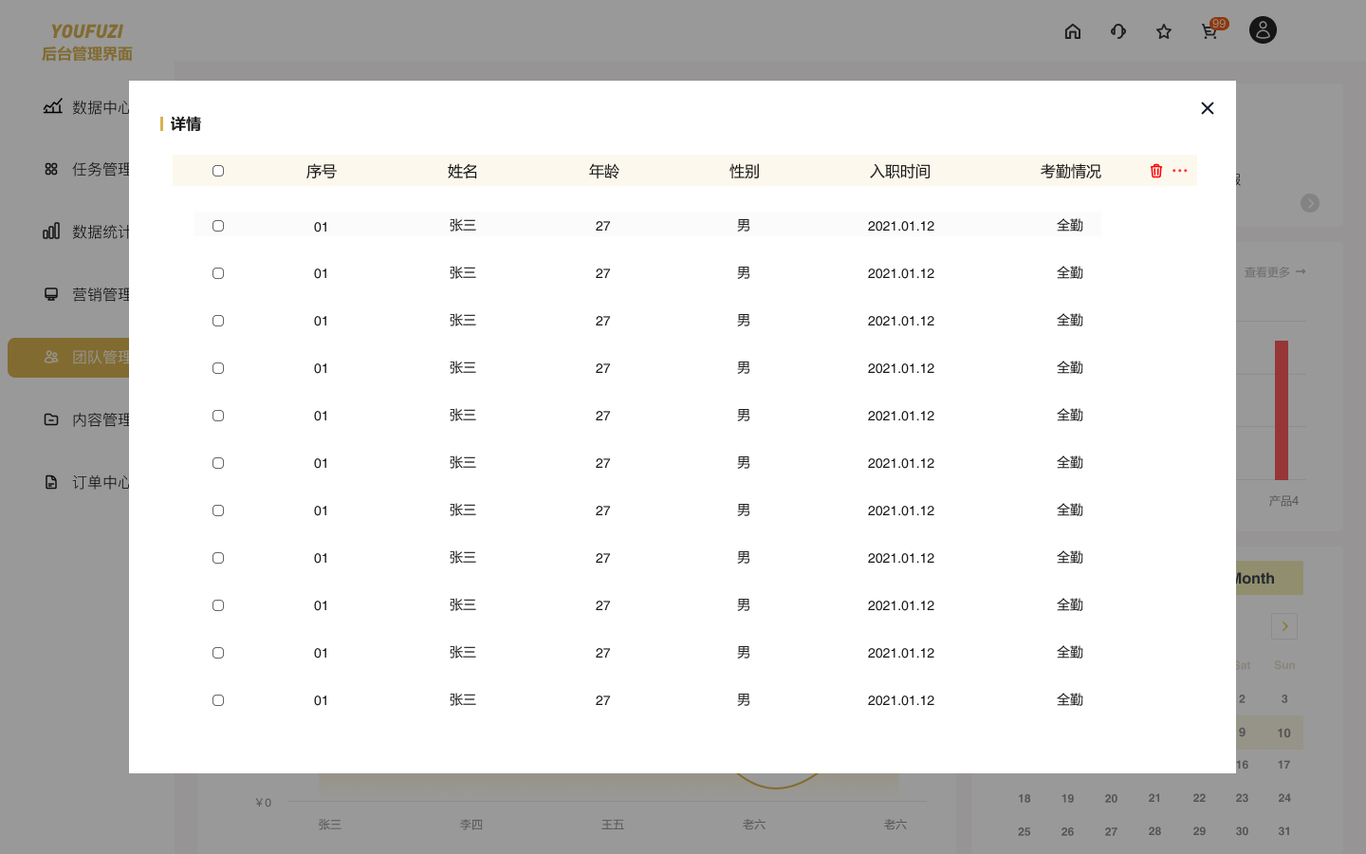Viewport: 1366px width, 854px height.
Task: Click the 详情 dialog title
Action: click(x=185, y=124)
